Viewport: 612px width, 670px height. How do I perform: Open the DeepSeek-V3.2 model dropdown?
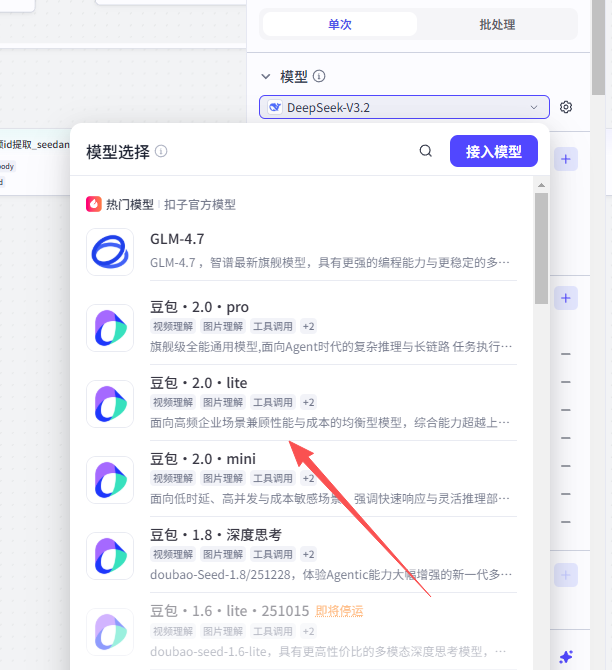pyautogui.click(x=404, y=107)
